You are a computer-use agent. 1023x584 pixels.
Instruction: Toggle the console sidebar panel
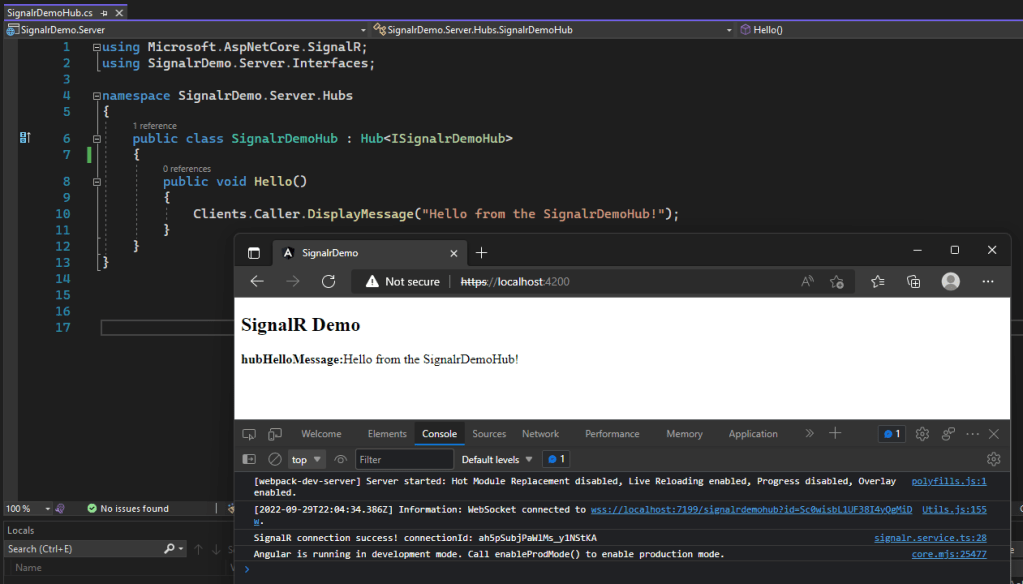tap(250, 460)
